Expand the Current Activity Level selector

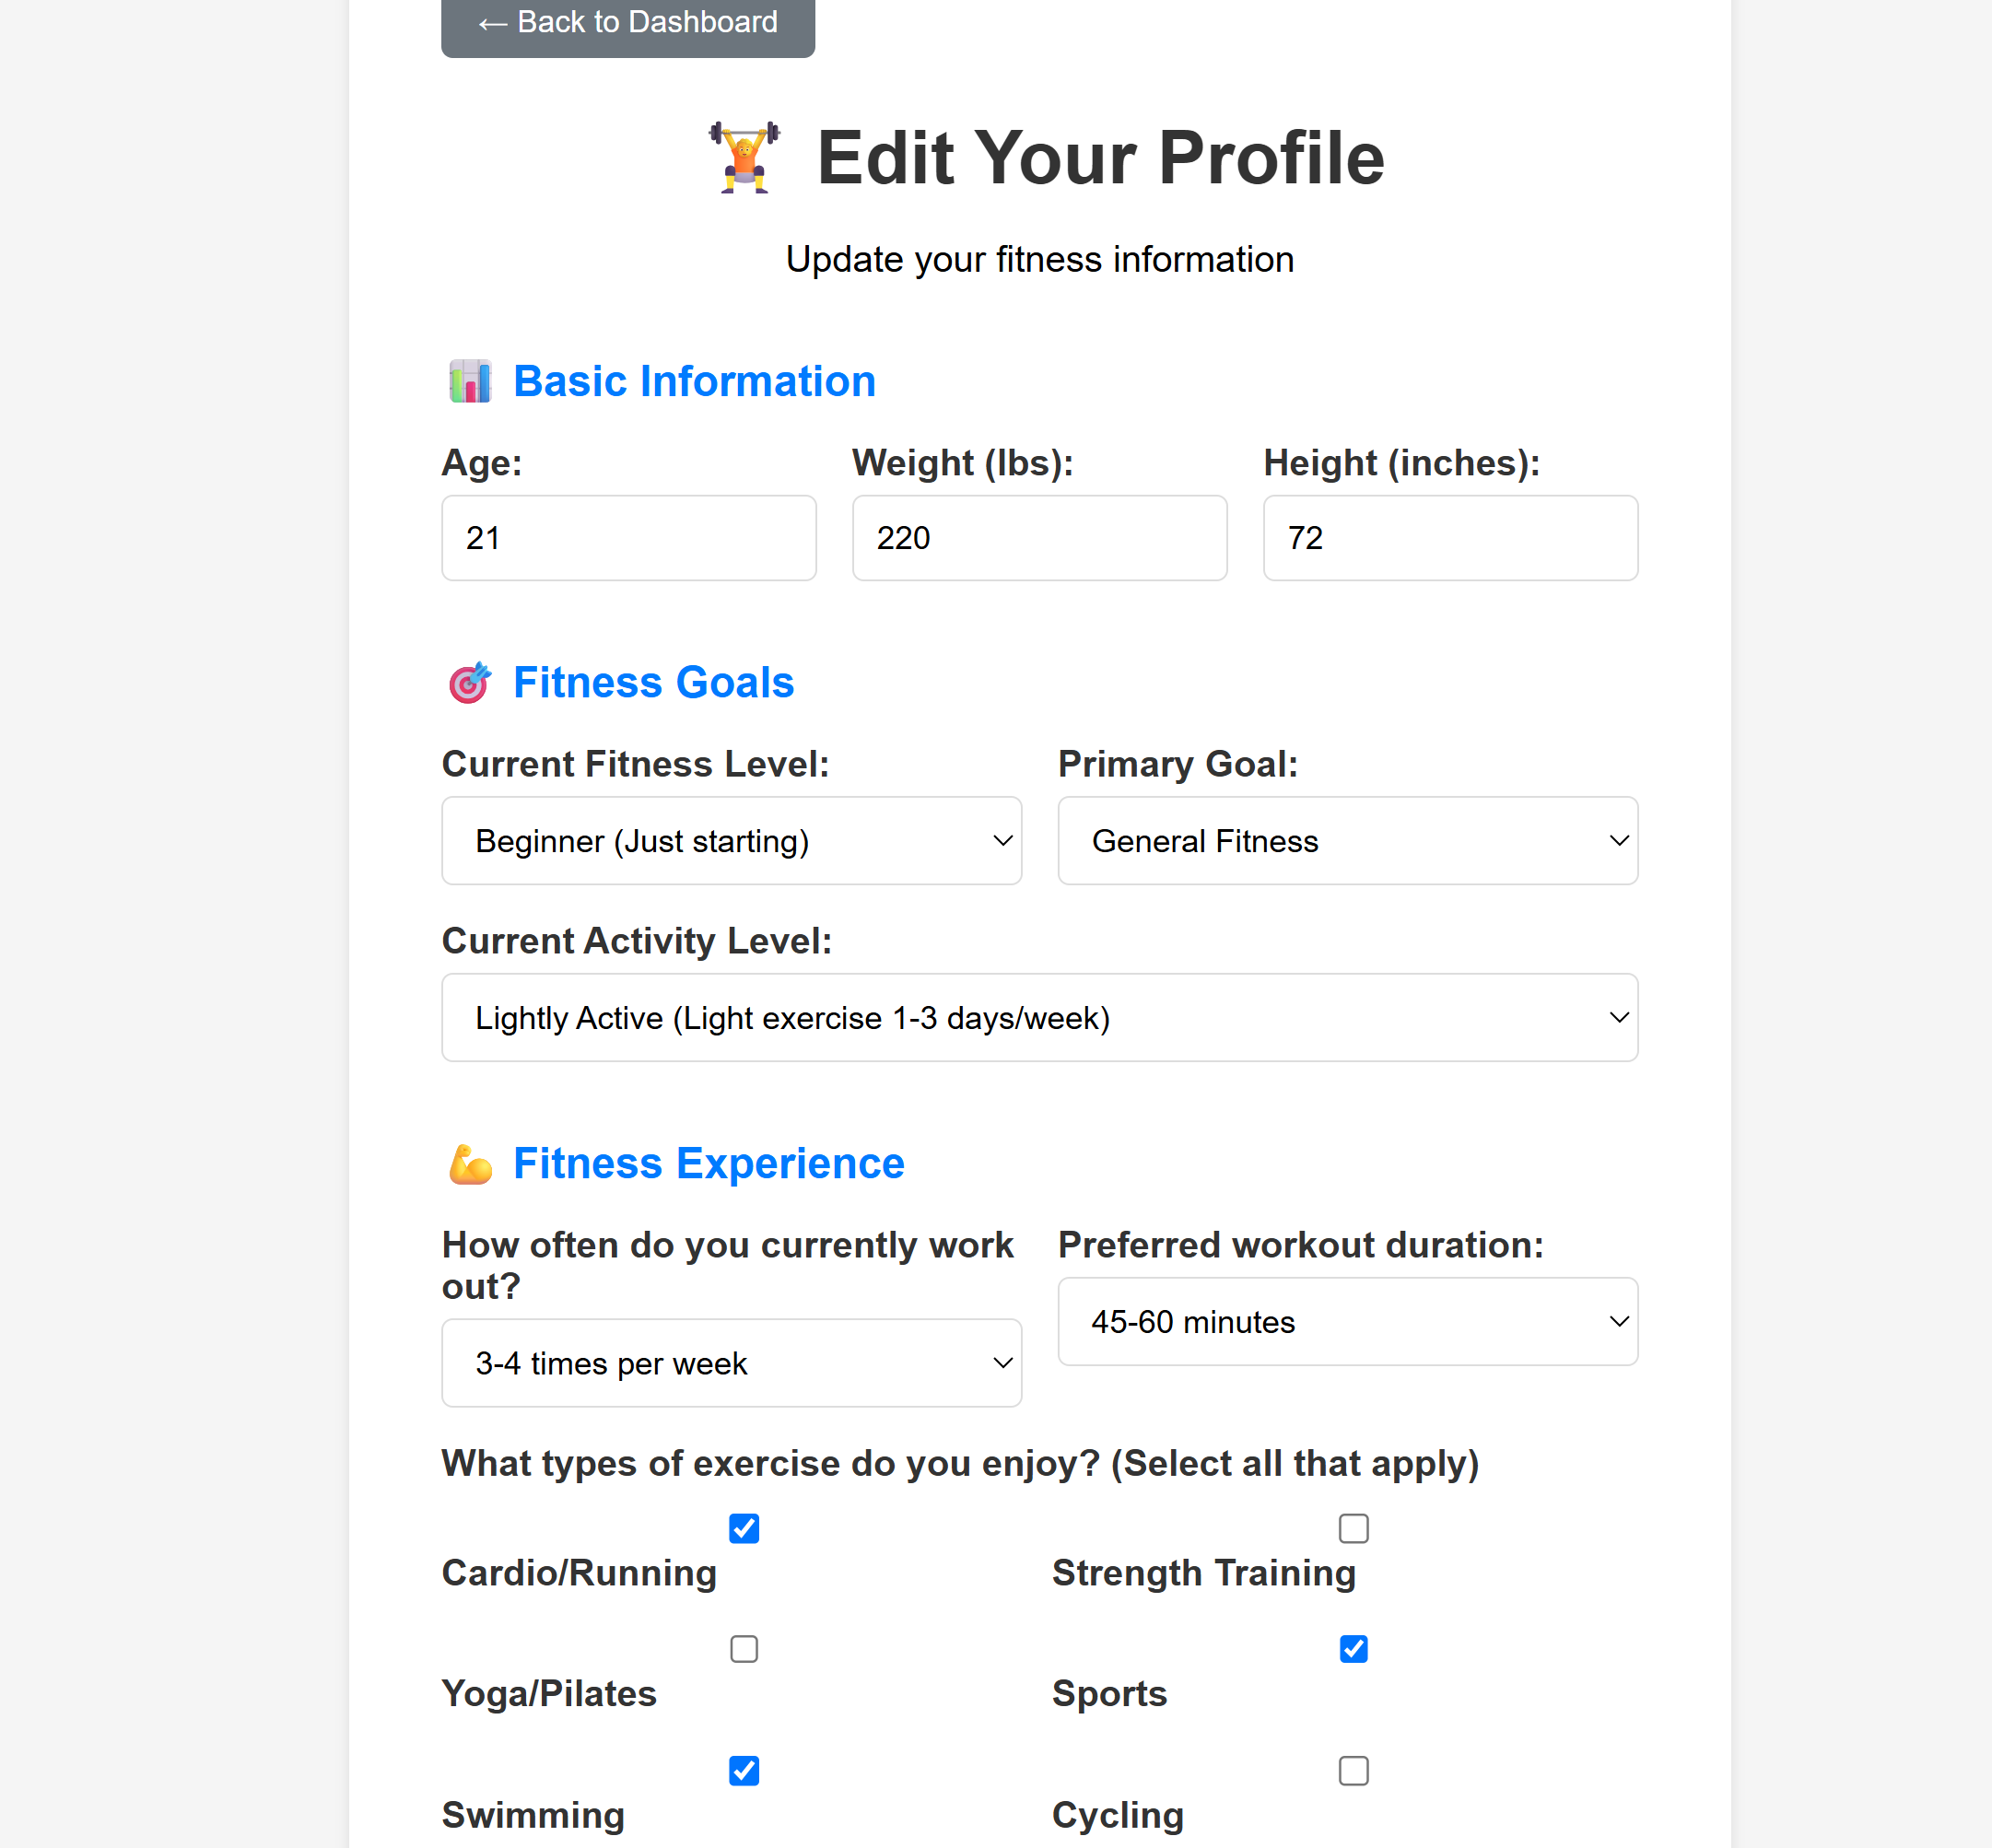pos(1039,1017)
